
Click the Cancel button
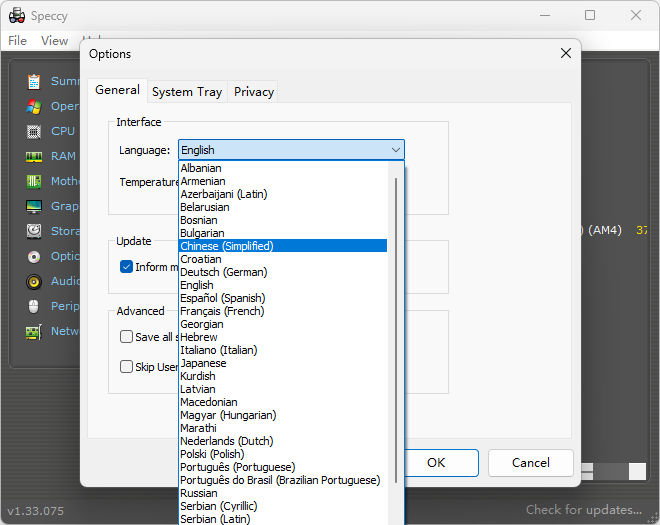pos(530,463)
